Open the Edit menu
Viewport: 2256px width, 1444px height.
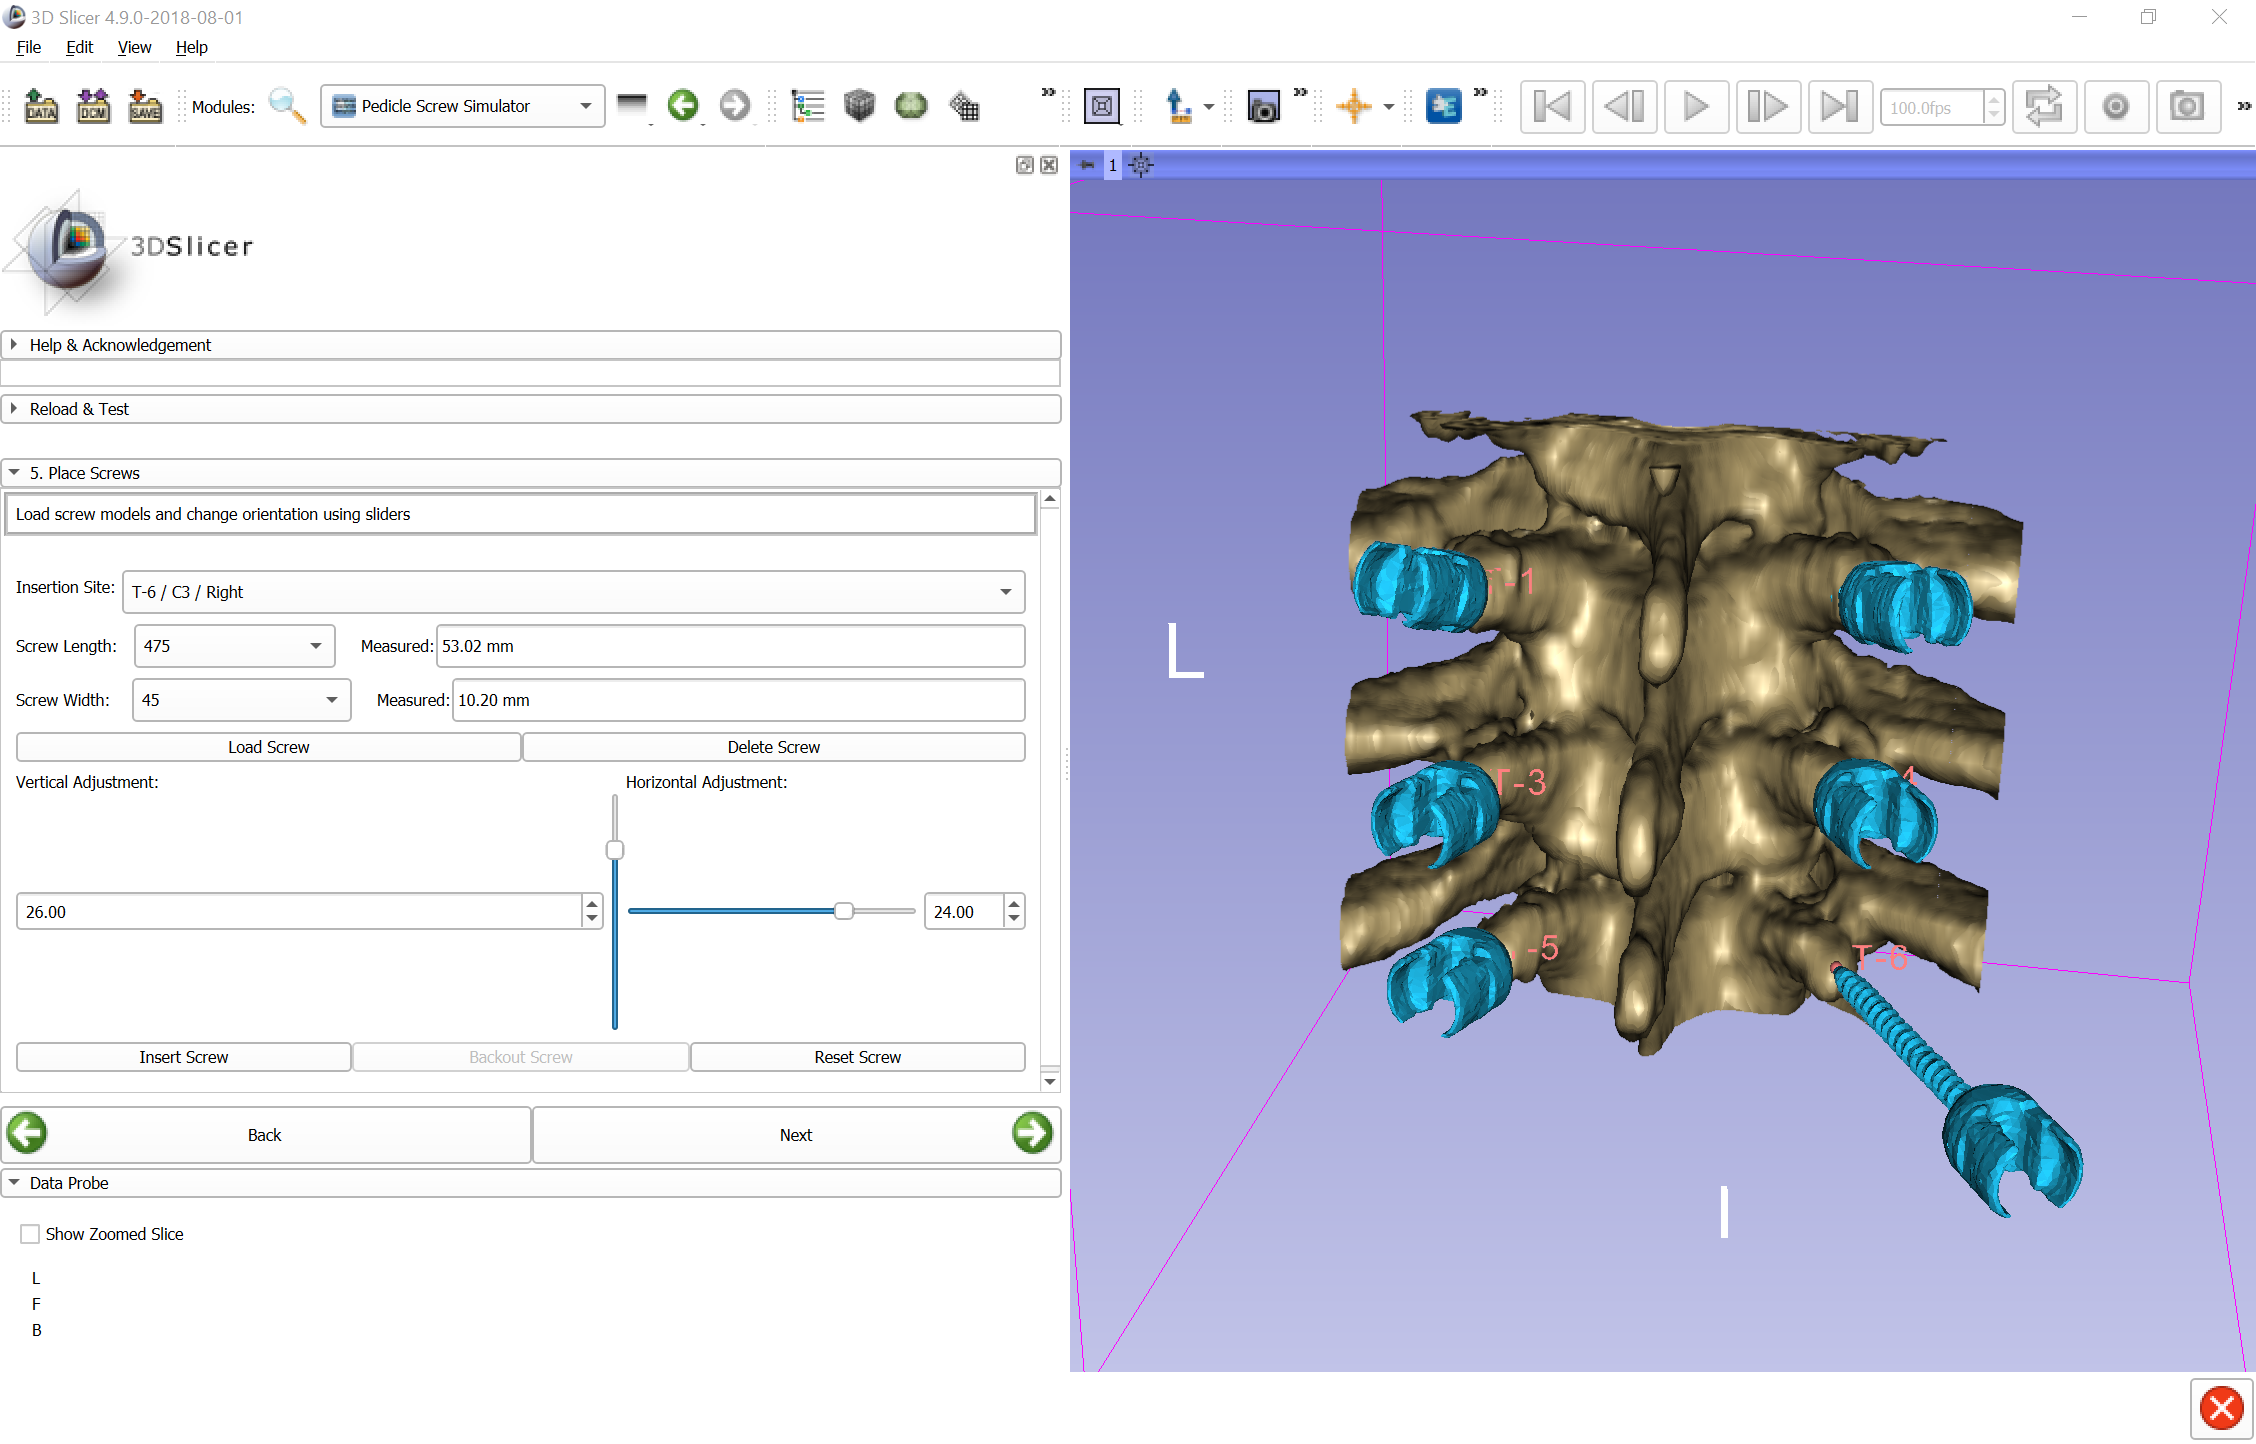[x=79, y=47]
